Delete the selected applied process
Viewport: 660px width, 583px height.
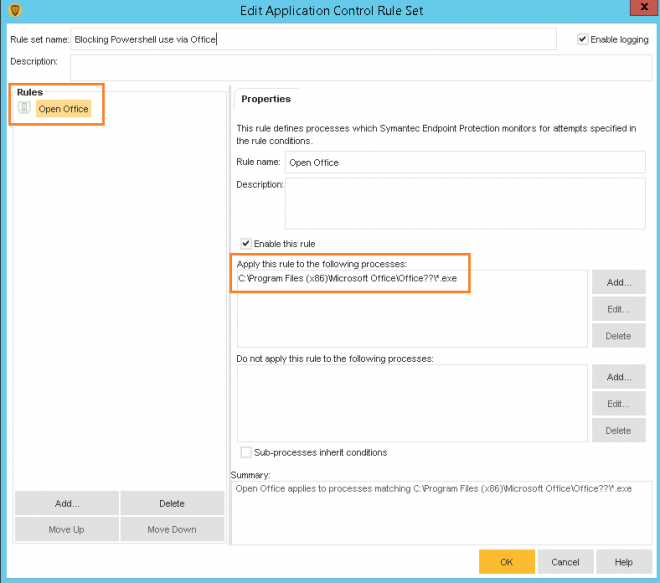tap(618, 336)
